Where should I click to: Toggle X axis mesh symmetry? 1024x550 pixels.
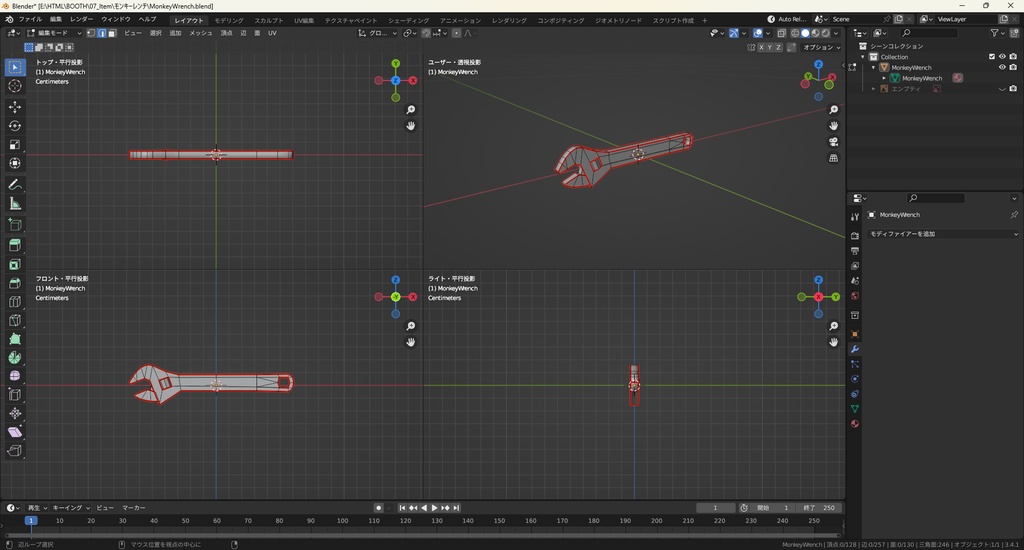point(761,47)
